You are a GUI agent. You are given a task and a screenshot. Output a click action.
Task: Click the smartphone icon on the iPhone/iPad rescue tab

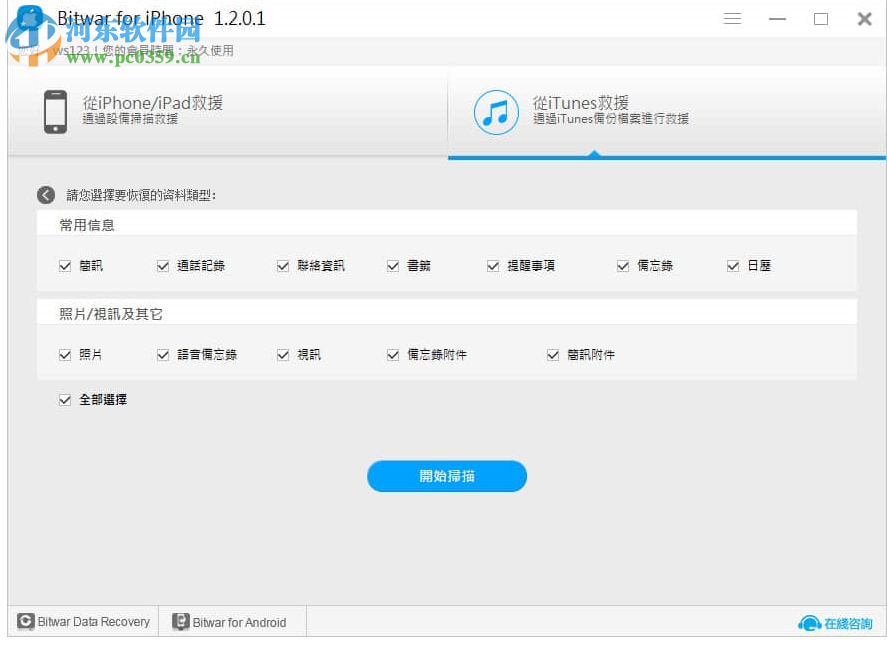click(x=55, y=110)
